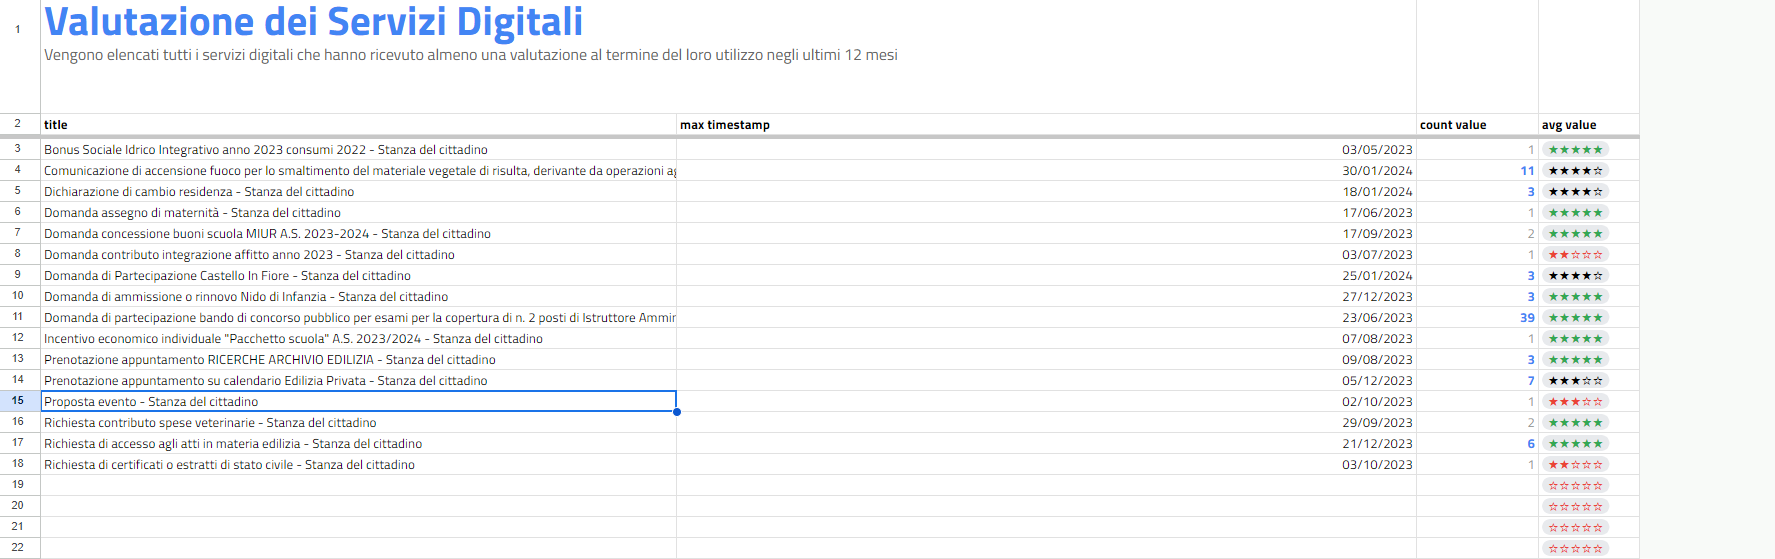The width and height of the screenshot is (1775, 559).
Task: Click the star rating in row 18
Action: pyautogui.click(x=1575, y=465)
